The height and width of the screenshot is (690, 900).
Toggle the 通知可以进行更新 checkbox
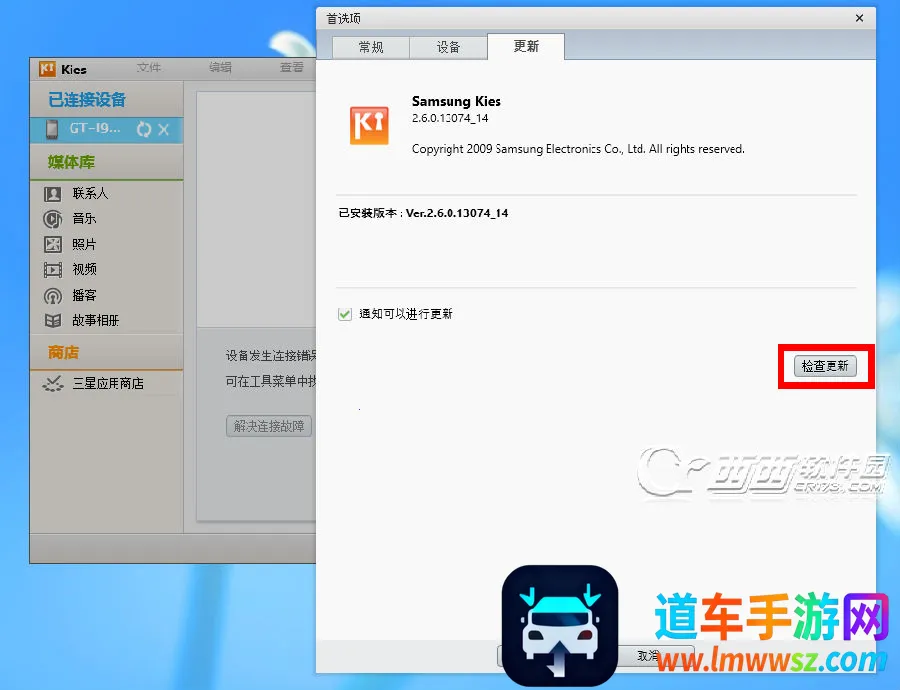345,314
